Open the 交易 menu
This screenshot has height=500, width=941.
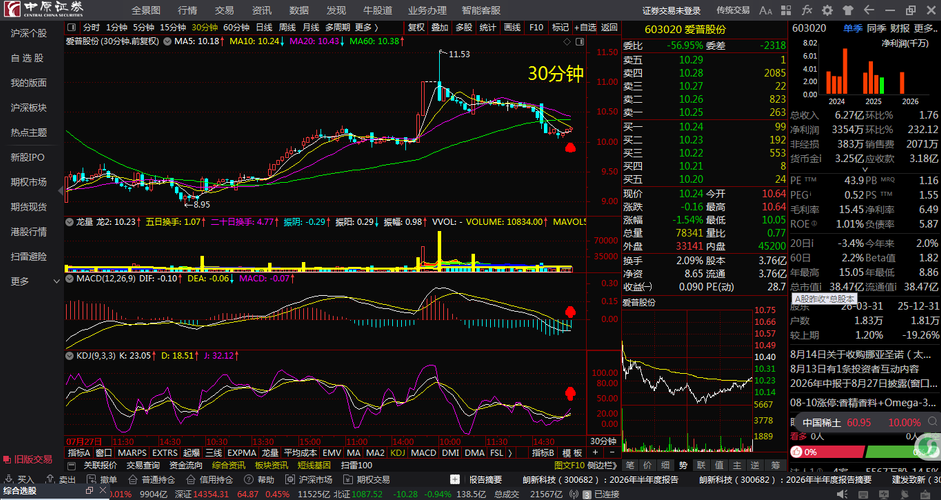pyautogui.click(x=224, y=10)
